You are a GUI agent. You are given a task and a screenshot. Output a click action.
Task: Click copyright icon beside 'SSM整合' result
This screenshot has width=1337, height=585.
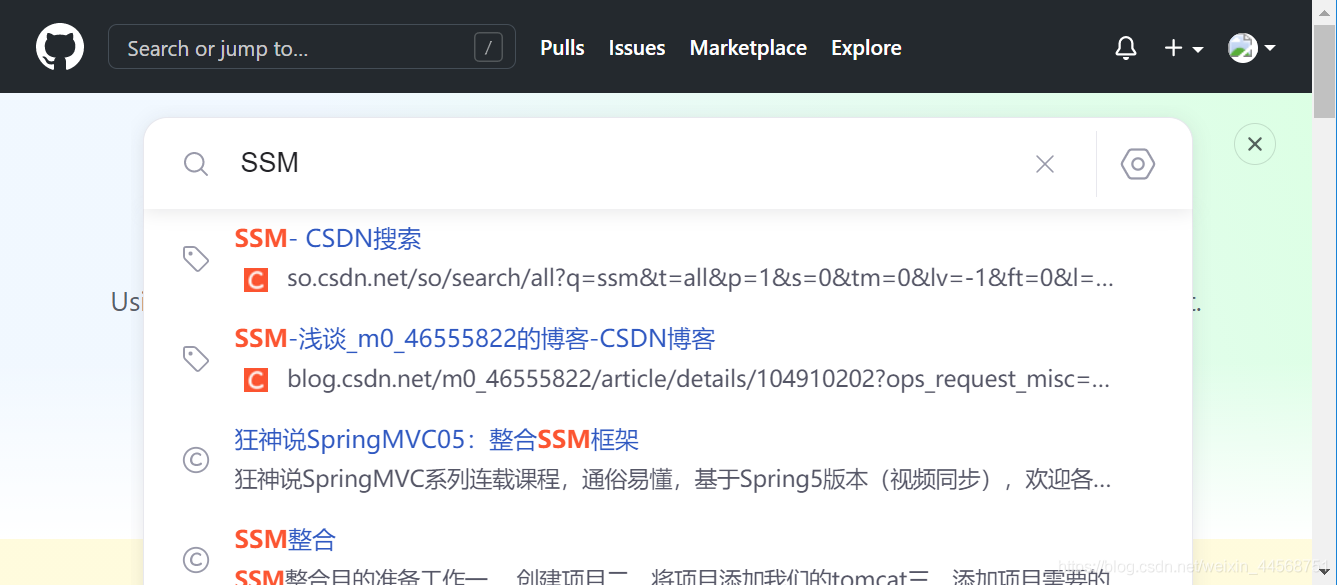coord(196,559)
